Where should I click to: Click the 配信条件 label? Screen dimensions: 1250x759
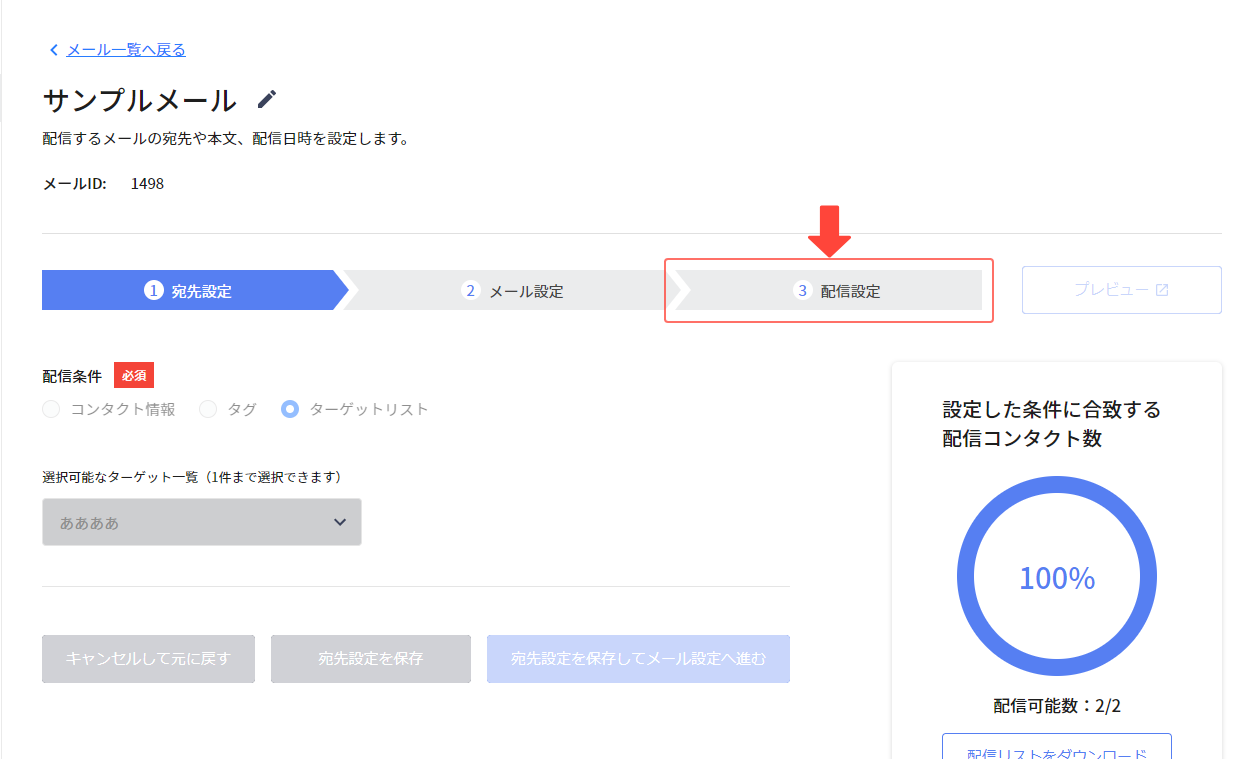click(72, 376)
